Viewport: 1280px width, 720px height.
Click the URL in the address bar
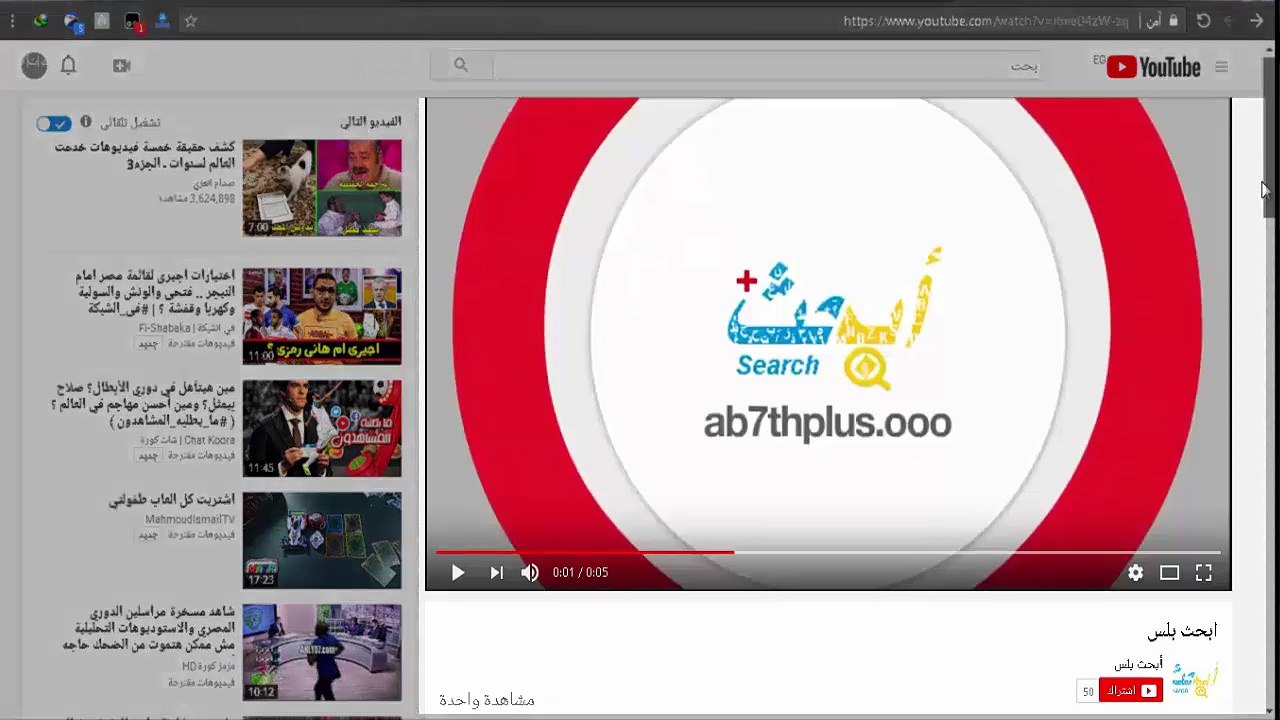985,21
